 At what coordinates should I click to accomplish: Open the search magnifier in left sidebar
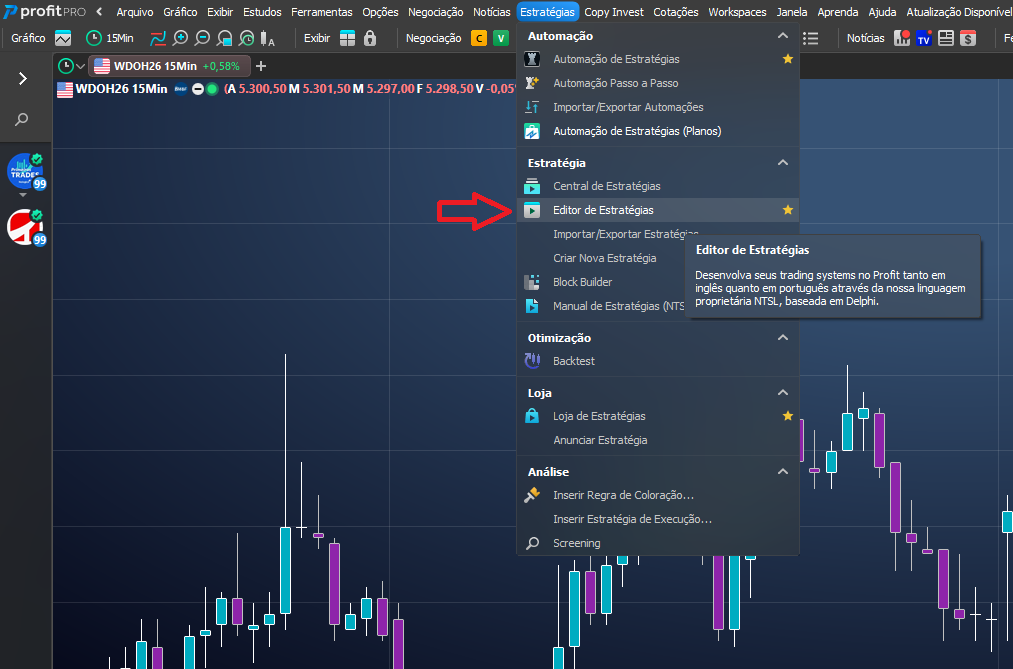click(22, 120)
